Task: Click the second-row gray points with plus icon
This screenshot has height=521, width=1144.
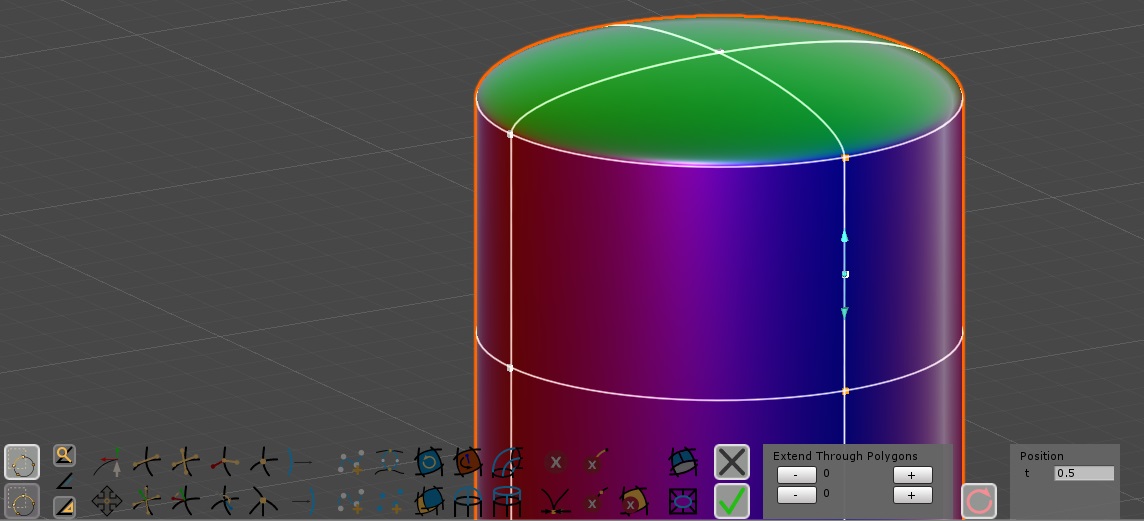Action: tap(351, 501)
